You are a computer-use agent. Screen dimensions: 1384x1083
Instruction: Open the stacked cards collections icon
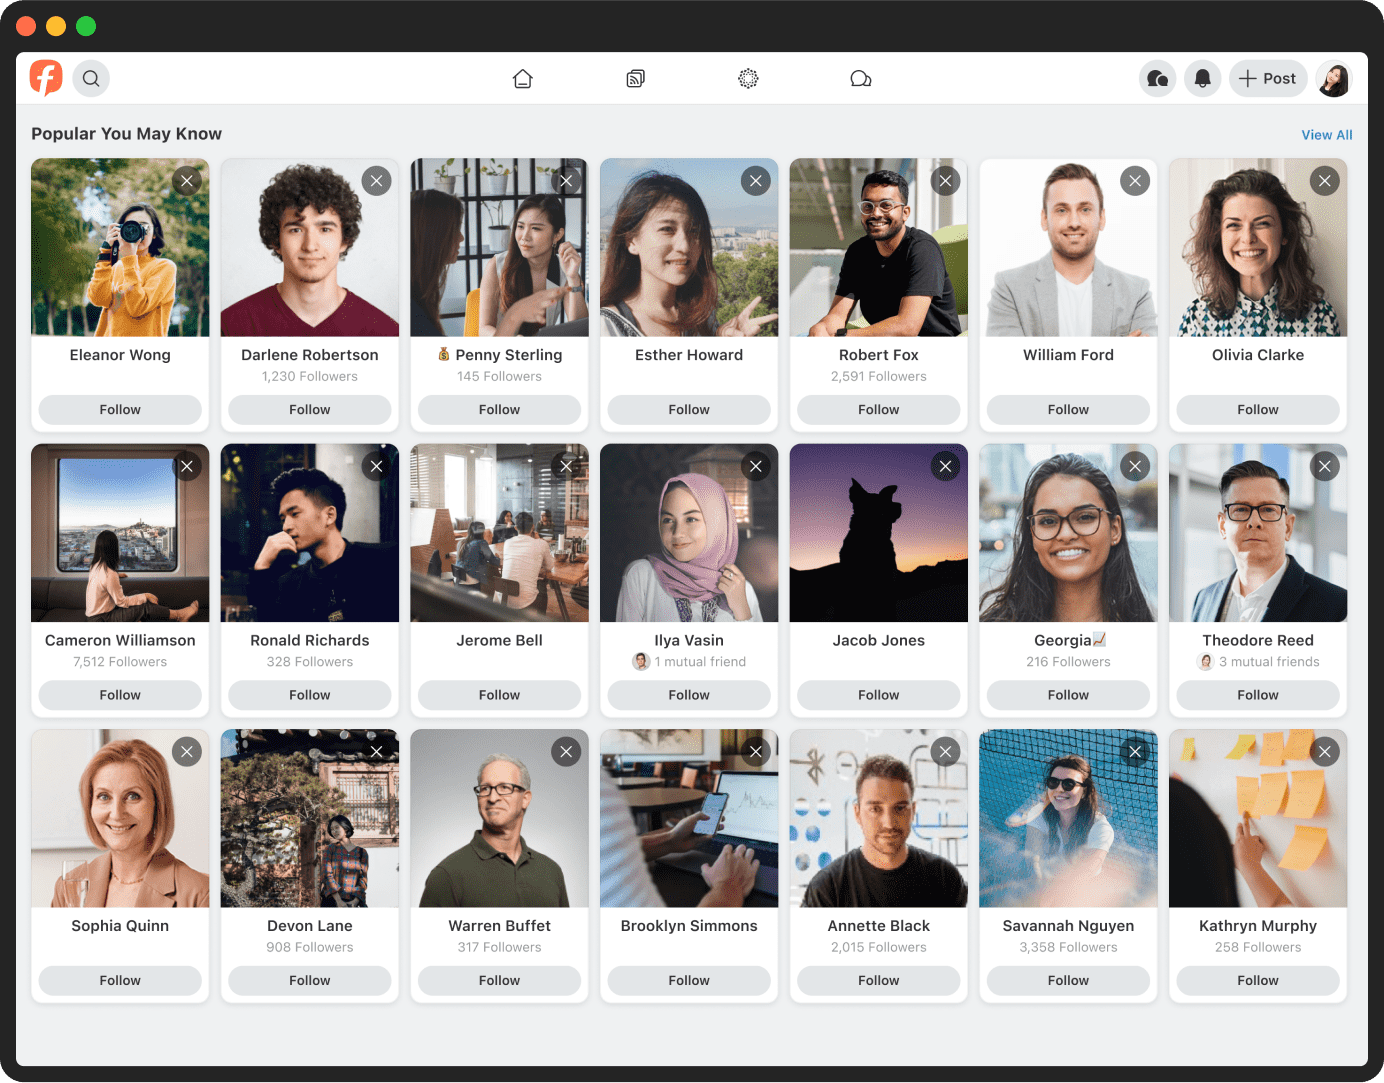[635, 78]
